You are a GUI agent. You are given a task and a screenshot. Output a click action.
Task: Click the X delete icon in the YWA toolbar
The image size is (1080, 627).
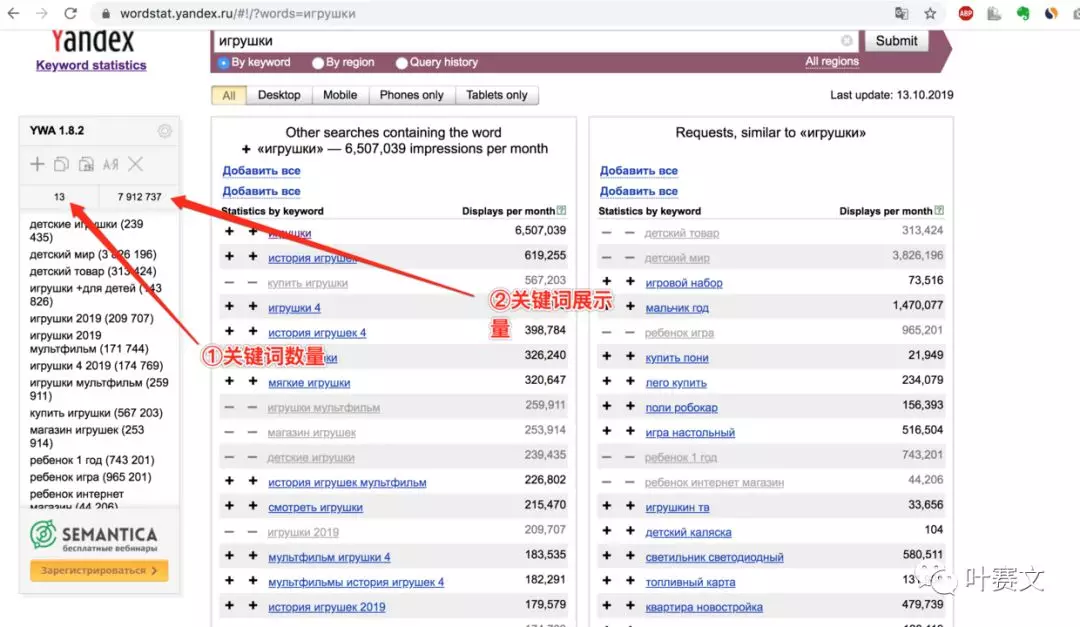pyautogui.click(x=134, y=163)
